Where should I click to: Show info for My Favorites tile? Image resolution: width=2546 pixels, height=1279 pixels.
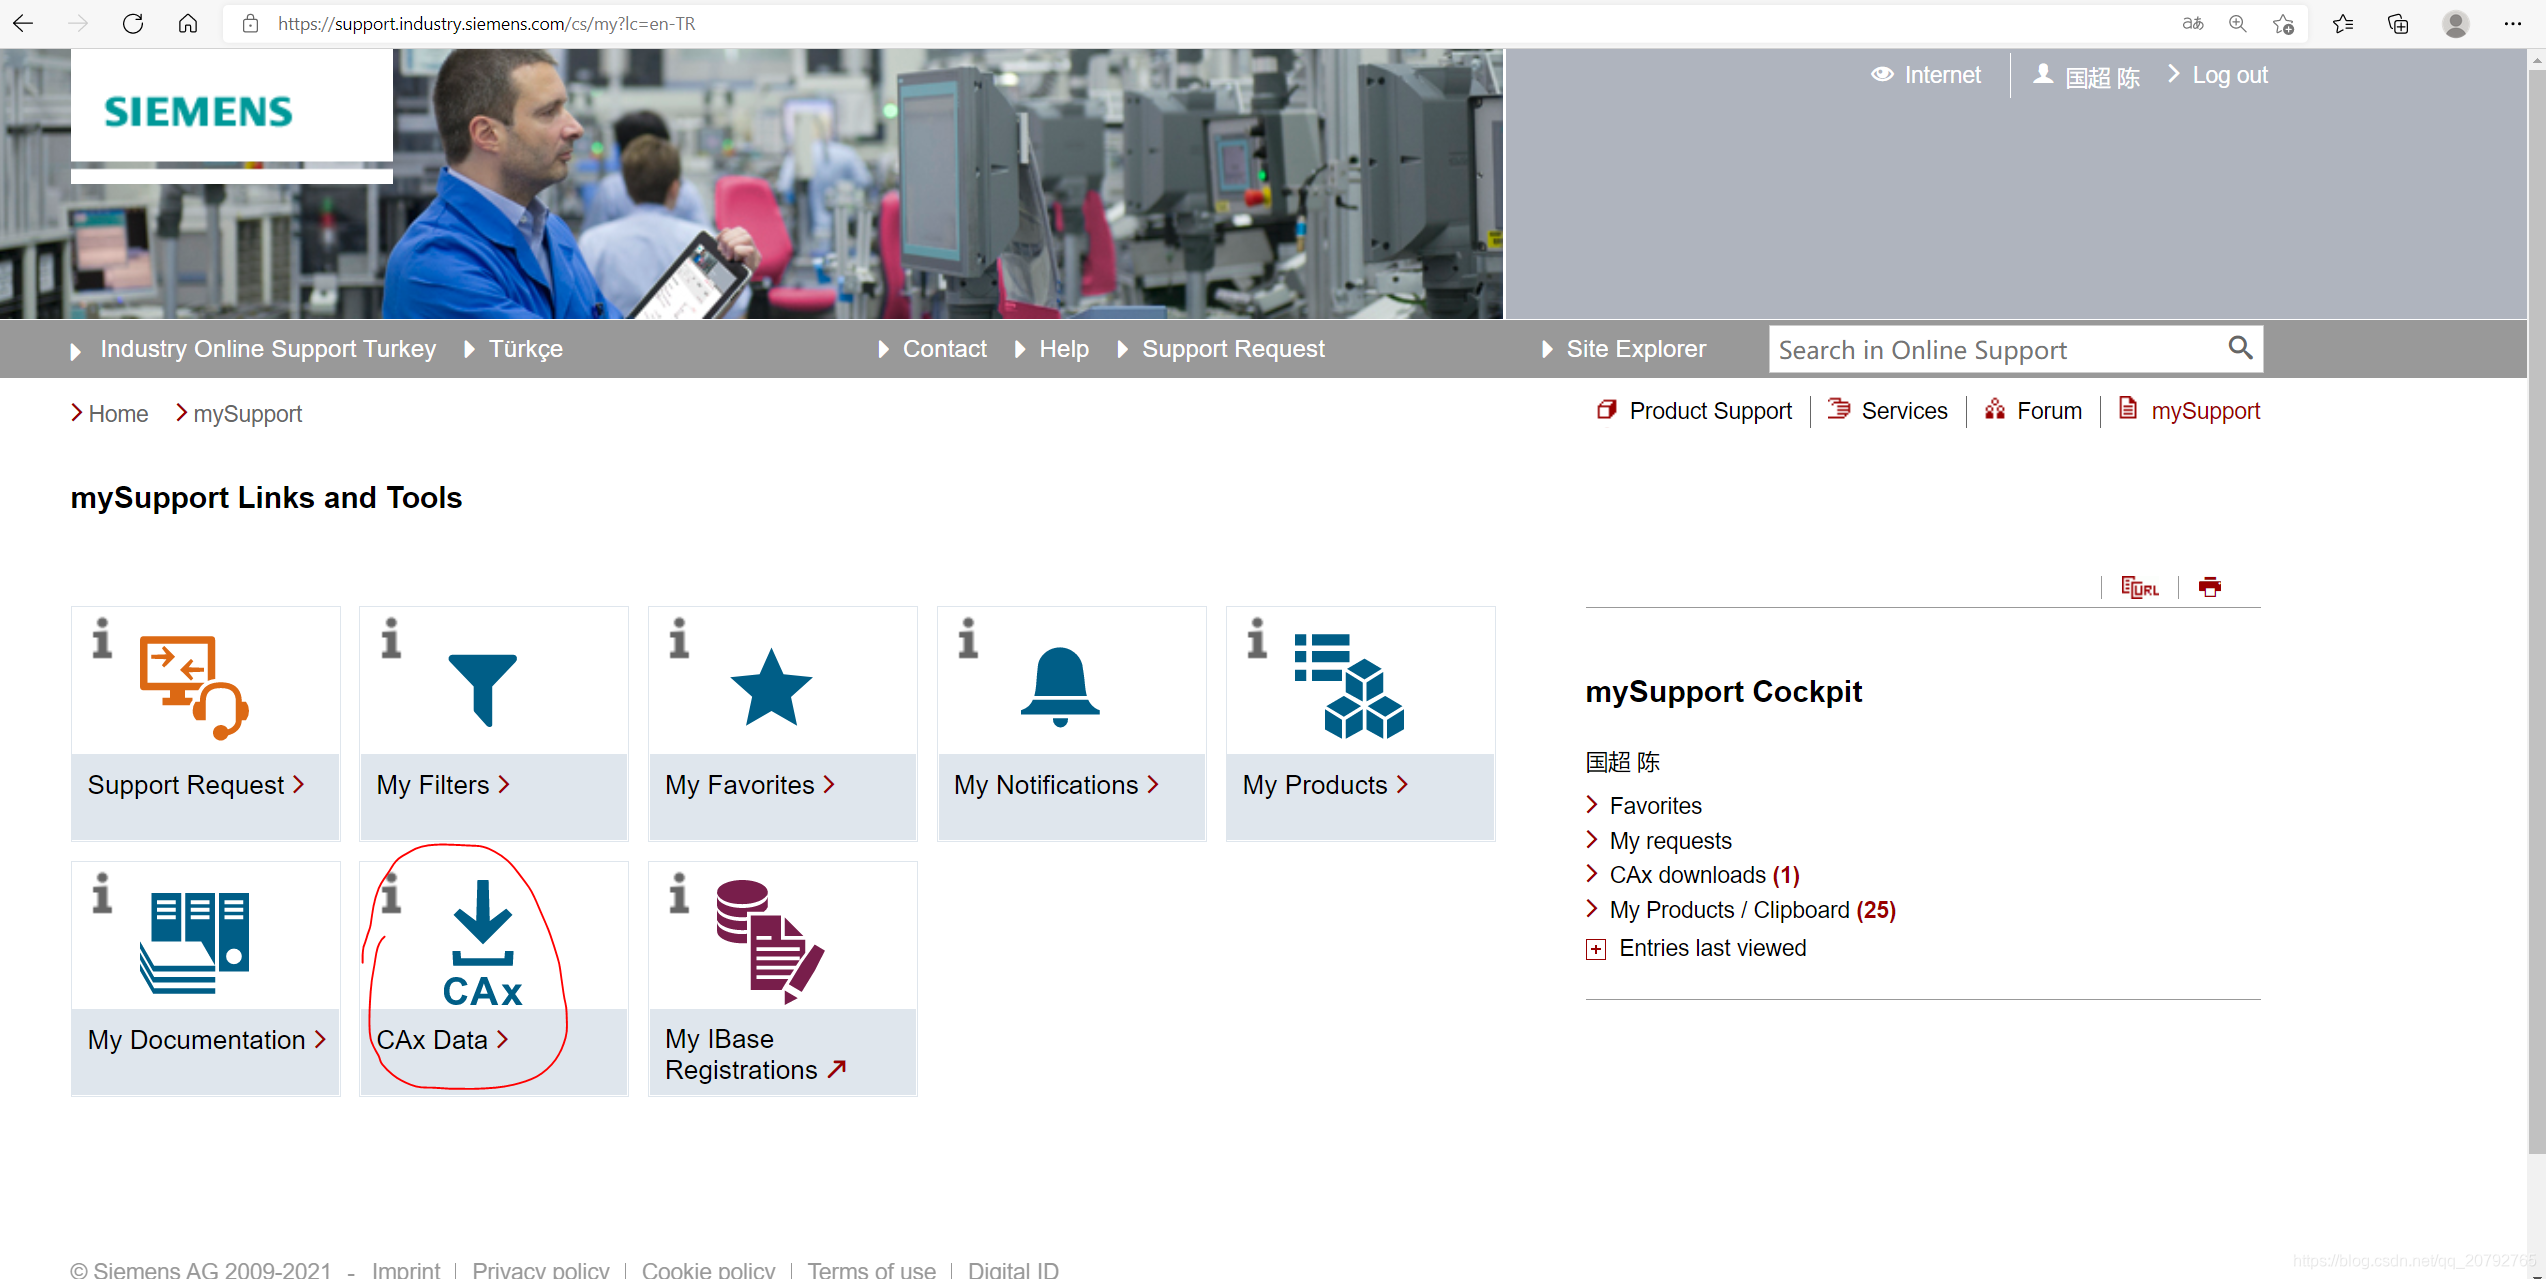(x=680, y=638)
